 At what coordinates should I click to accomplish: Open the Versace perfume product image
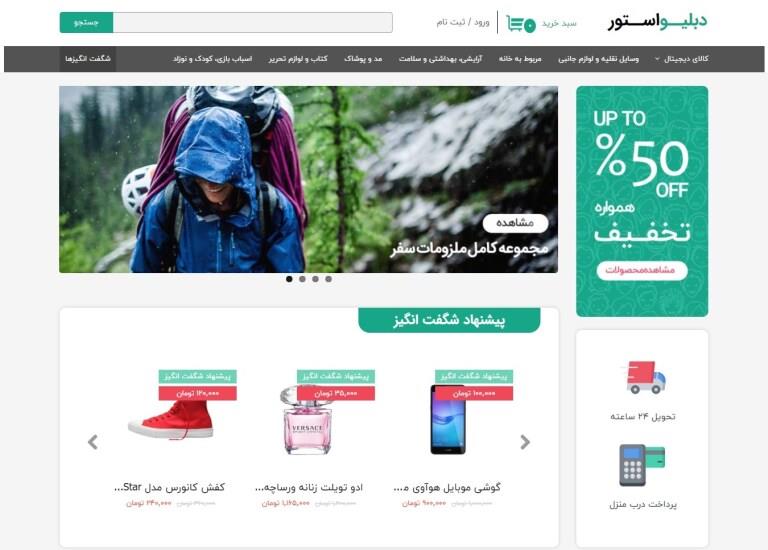click(x=308, y=420)
